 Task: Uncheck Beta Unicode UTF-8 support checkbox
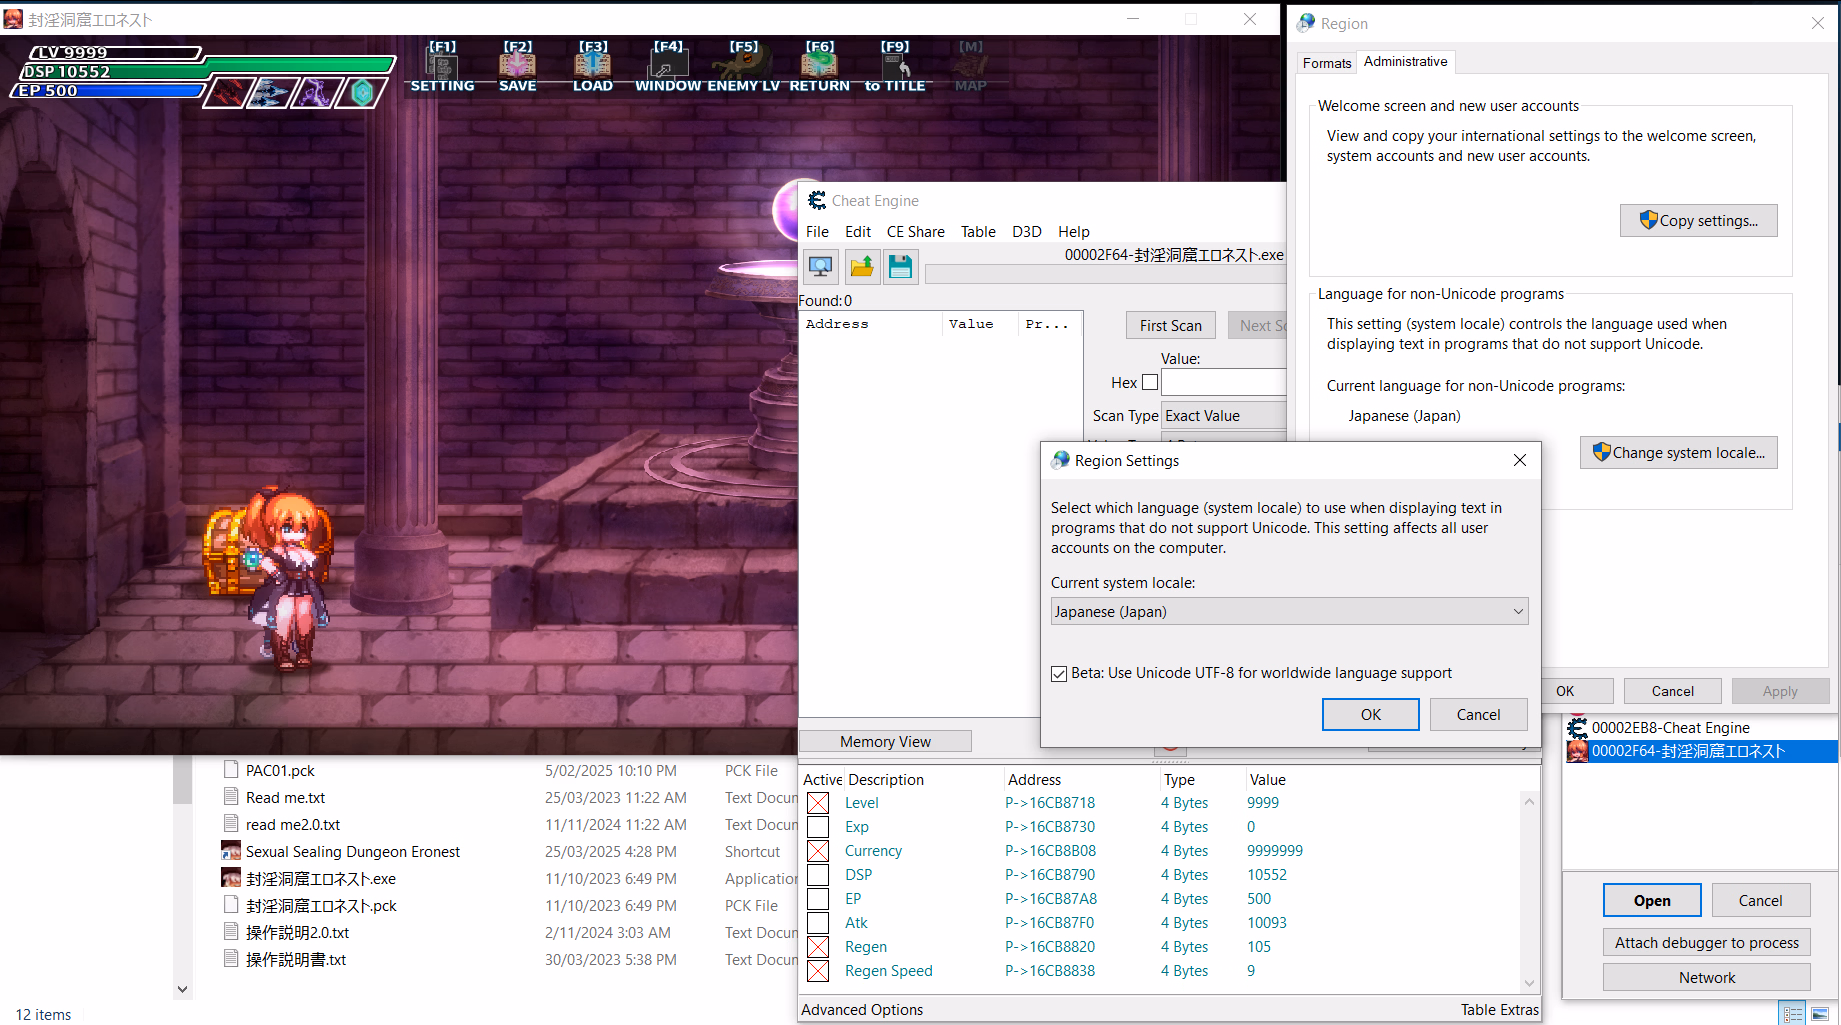point(1059,674)
